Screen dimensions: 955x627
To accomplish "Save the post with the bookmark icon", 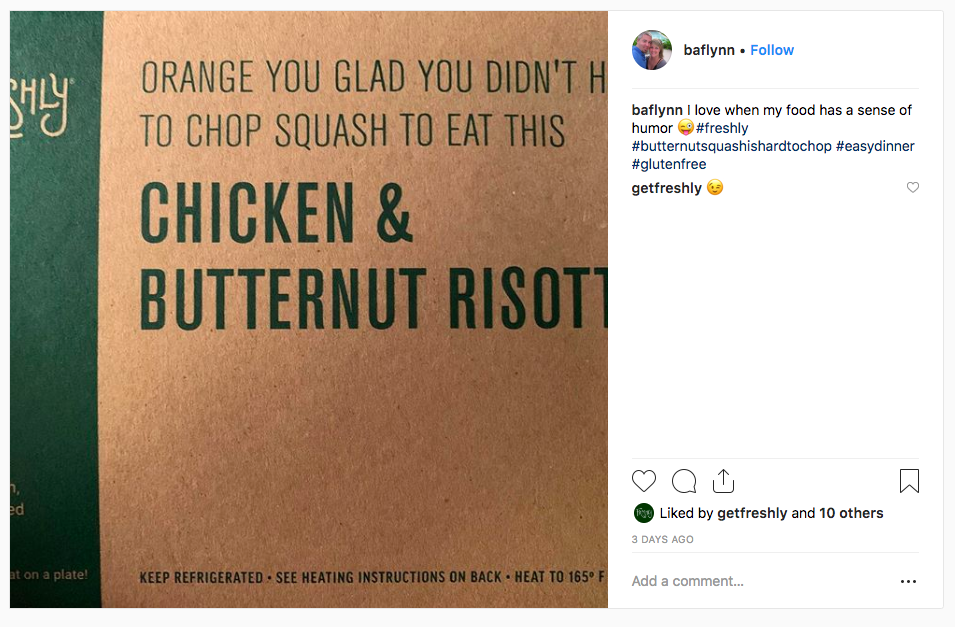I will (x=909, y=481).
